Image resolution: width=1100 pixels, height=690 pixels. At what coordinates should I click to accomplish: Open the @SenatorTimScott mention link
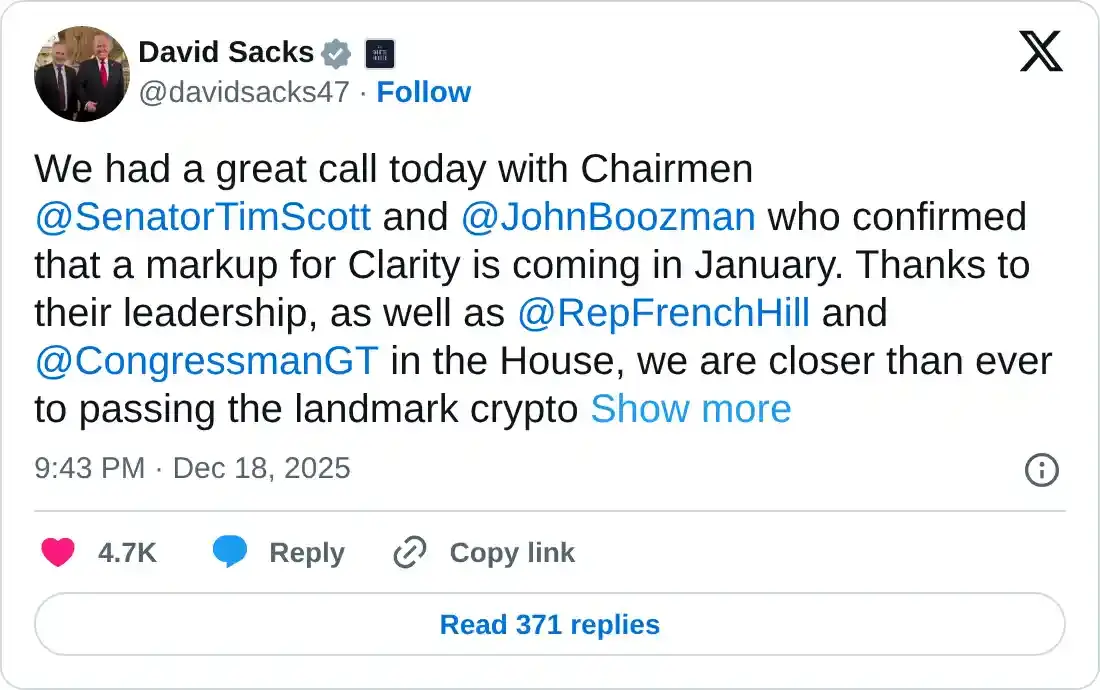[x=201, y=217]
